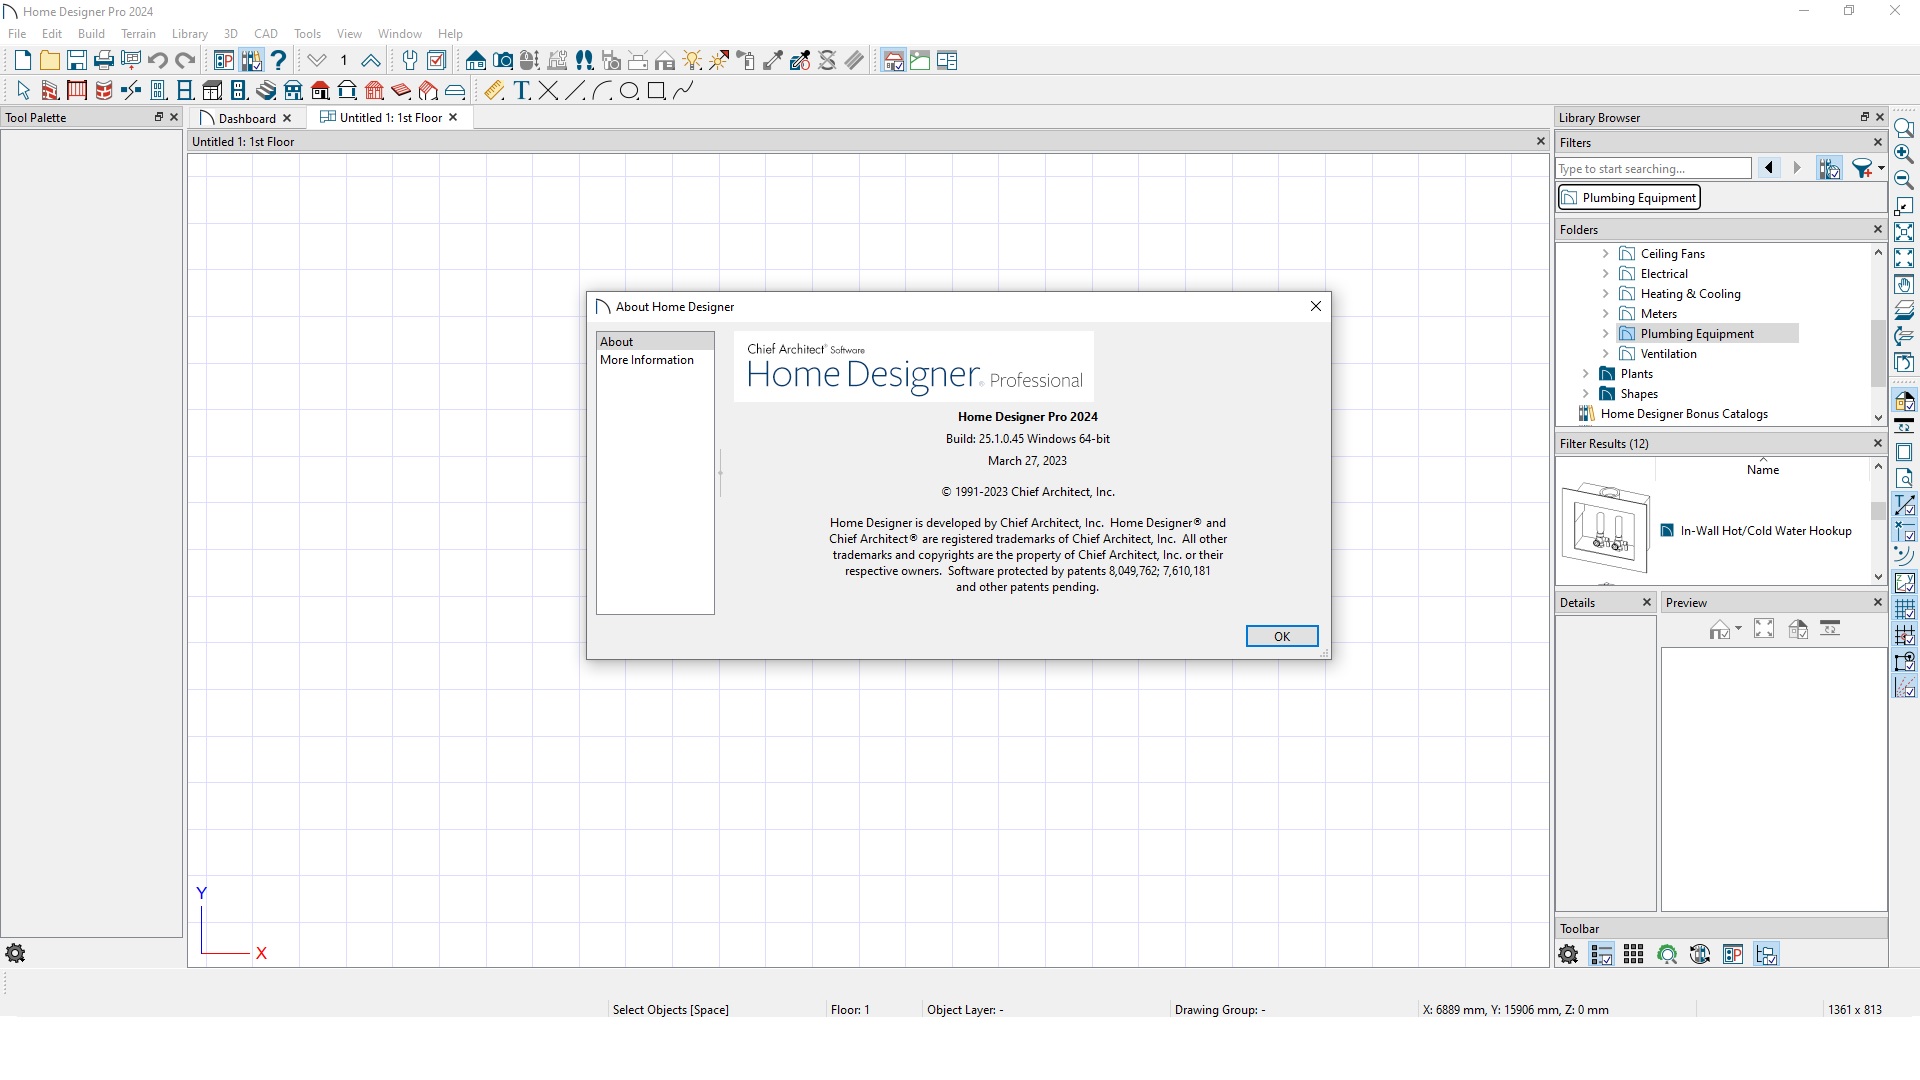Click the eyedropper tool in top toolbar
Viewport: 1920px width, 1080px height.
(x=773, y=61)
